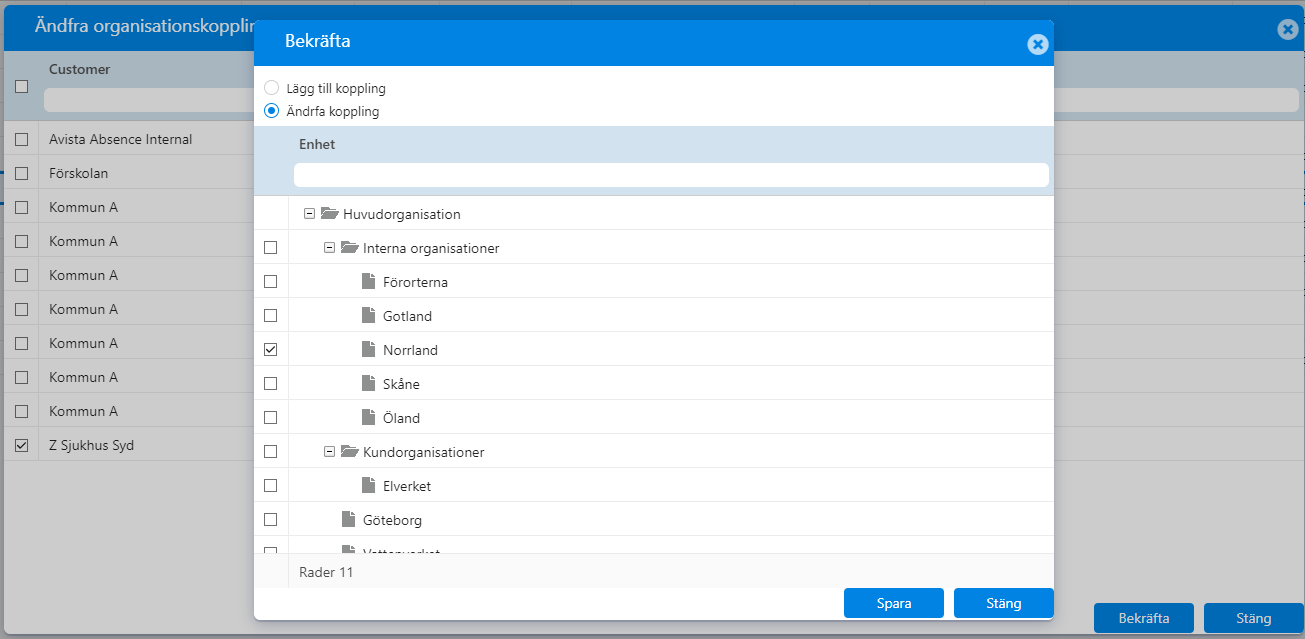Click the Z Sjukhus Syd row text
1305x639 pixels.
tap(91, 445)
